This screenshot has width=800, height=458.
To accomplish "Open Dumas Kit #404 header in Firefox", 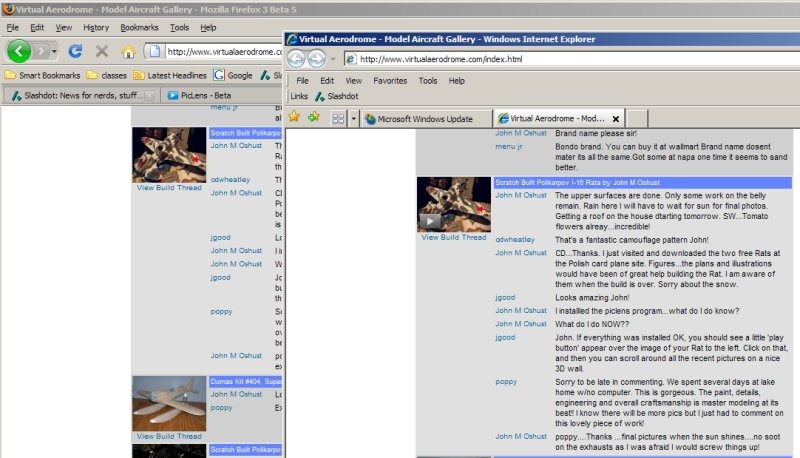I will (x=245, y=381).
